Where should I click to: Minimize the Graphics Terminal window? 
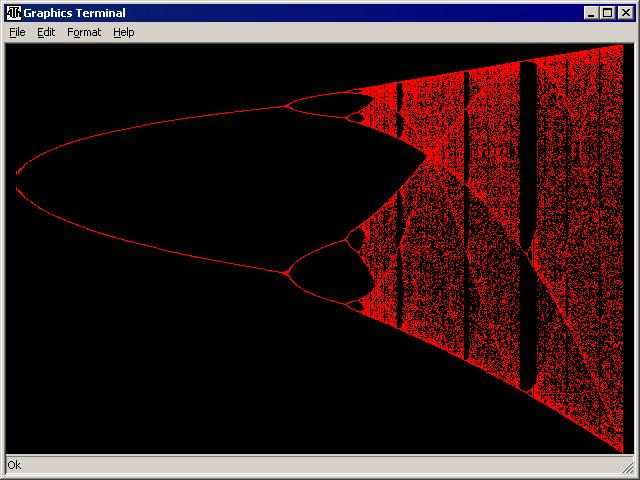pyautogui.click(x=592, y=13)
